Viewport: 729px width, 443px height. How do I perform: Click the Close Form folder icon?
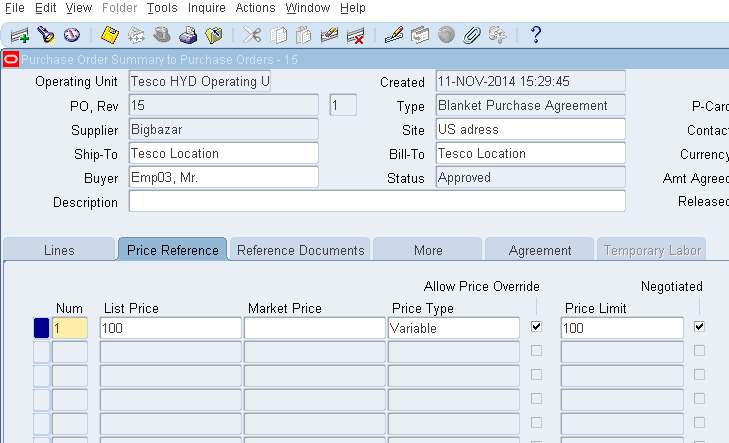(213, 35)
